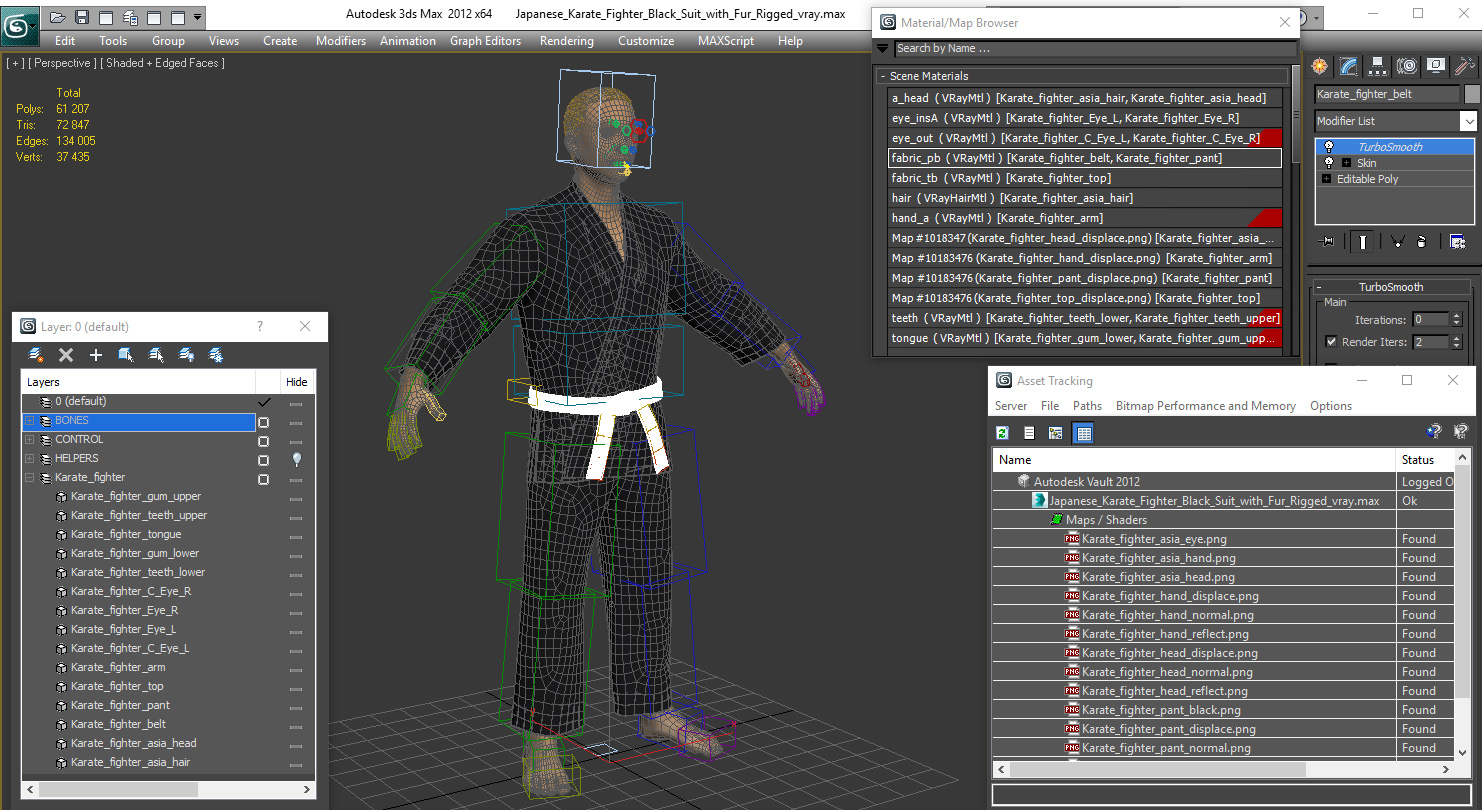Collapse the Karate_fighter layer tree node
1482x810 pixels.
pyautogui.click(x=30, y=478)
